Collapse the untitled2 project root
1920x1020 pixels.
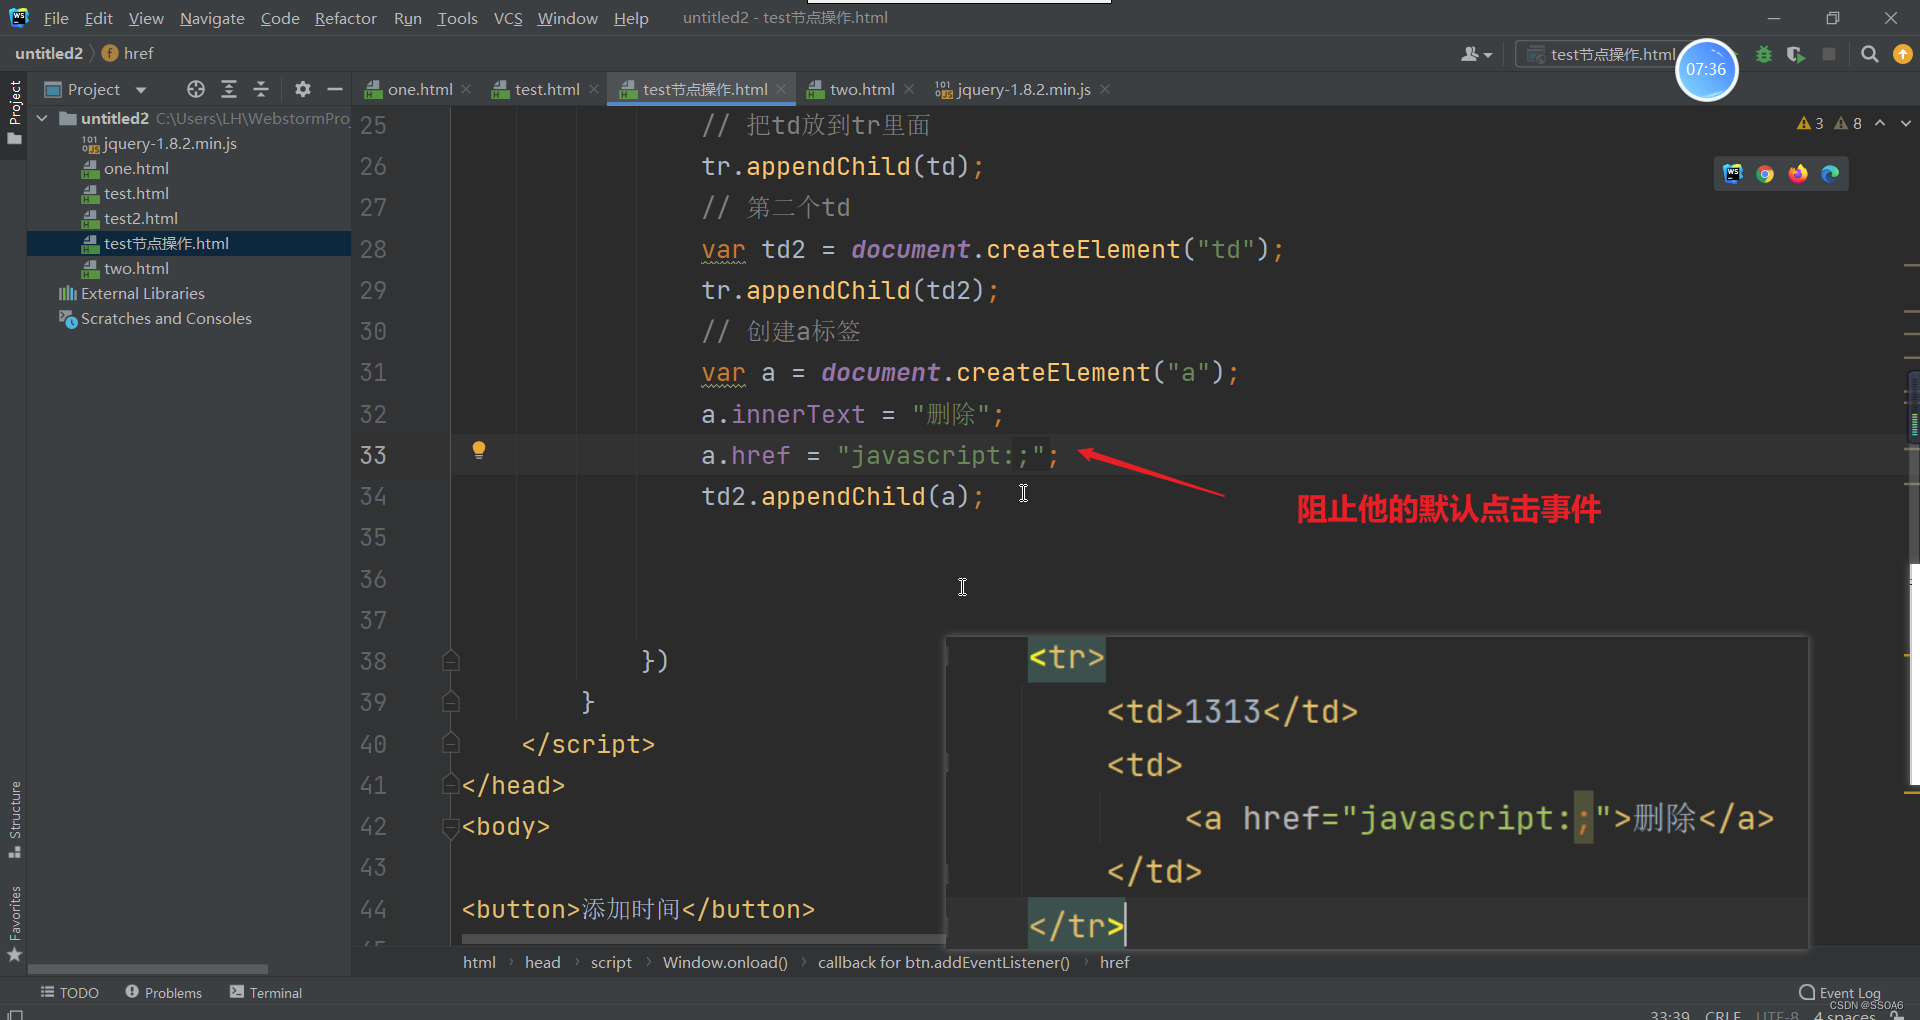(43, 118)
